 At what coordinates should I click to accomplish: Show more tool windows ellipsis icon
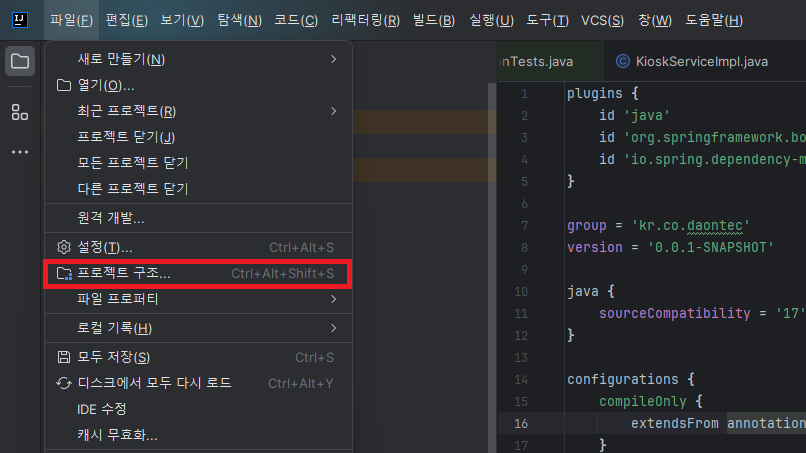click(20, 152)
